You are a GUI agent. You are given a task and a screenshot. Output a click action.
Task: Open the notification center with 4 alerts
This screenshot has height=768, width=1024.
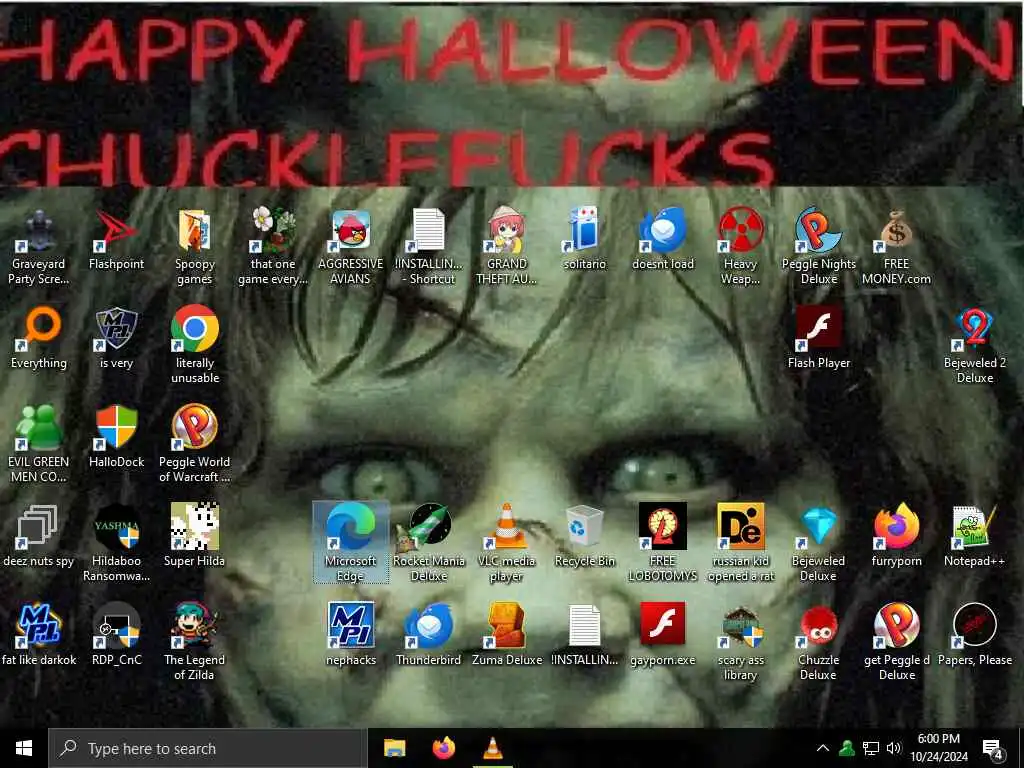pyautogui.click(x=993, y=750)
